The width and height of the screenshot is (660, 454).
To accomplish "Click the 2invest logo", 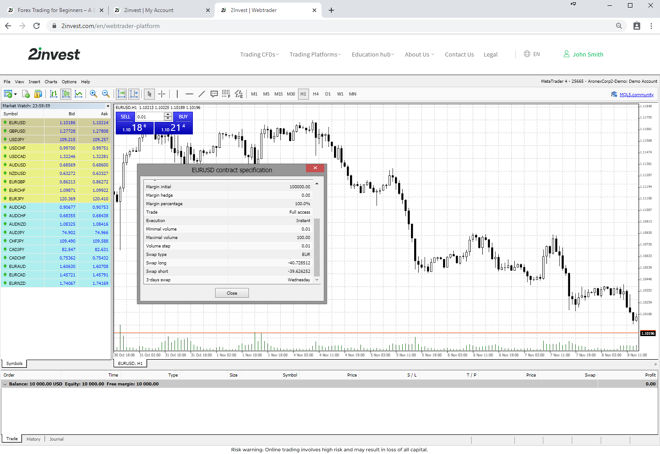I will (54, 54).
